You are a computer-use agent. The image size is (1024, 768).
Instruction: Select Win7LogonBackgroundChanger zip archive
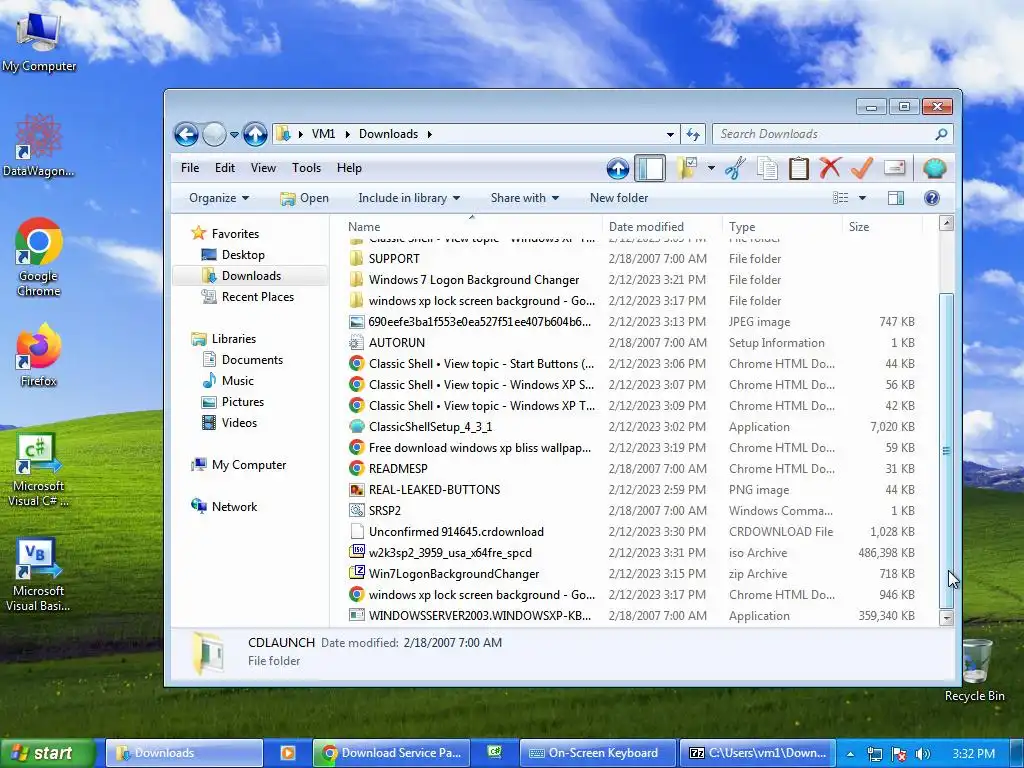coord(454,574)
